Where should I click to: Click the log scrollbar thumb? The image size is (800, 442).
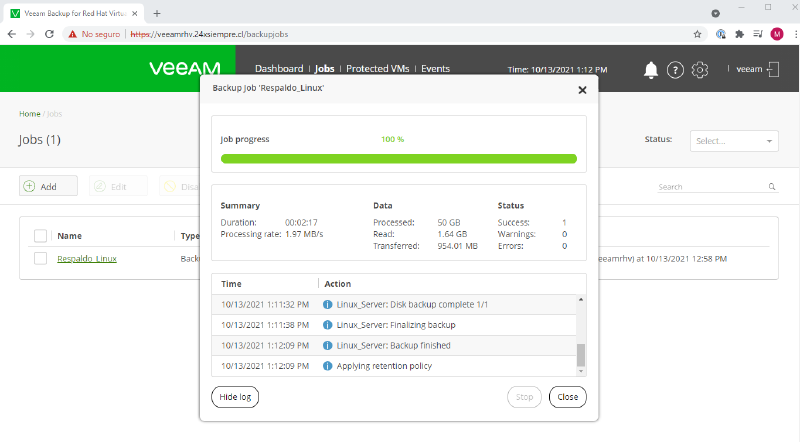tap(581, 355)
